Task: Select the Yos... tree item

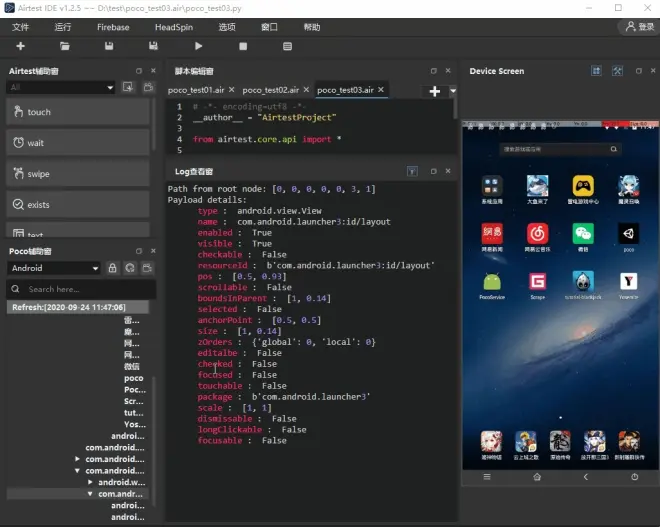Action: click(135, 424)
